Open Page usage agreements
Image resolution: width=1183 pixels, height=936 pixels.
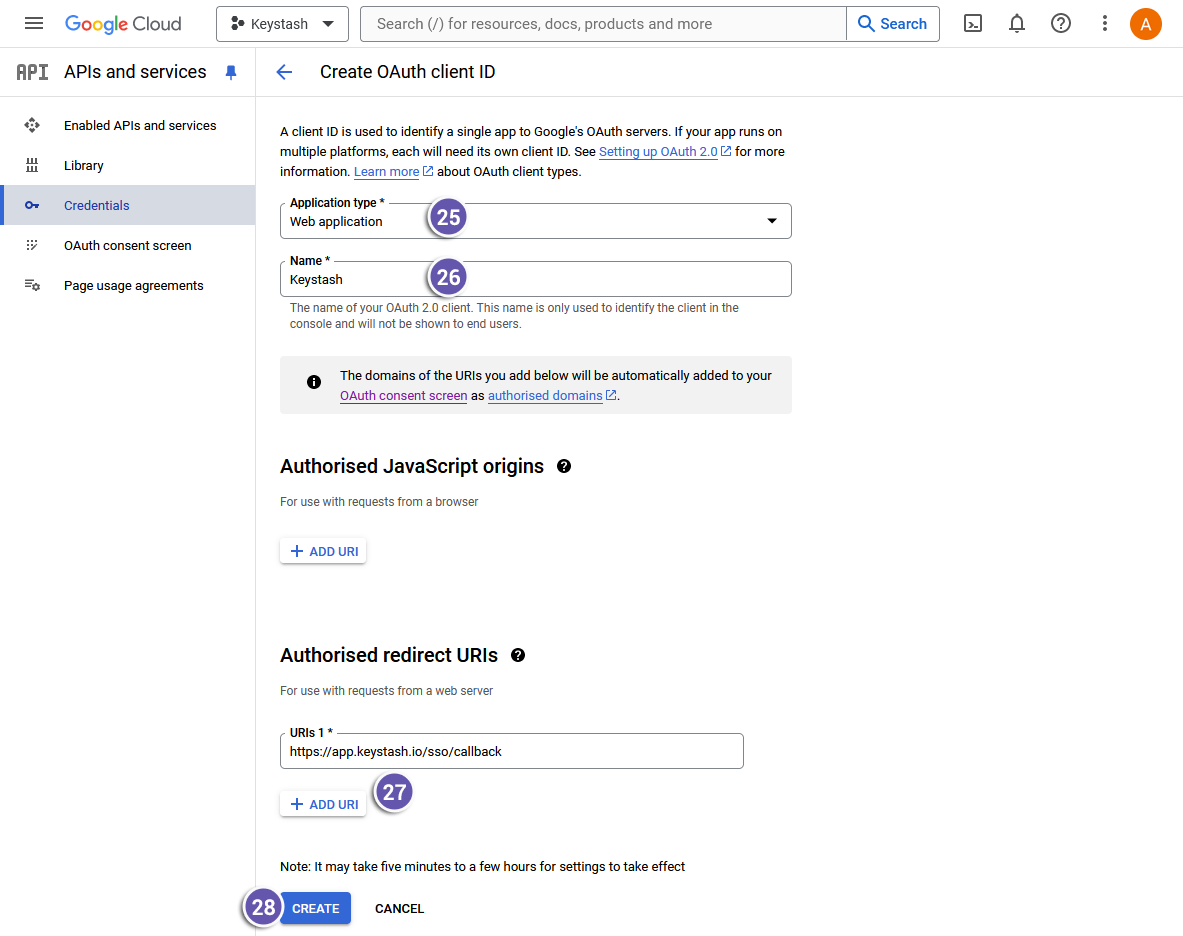tap(128, 285)
